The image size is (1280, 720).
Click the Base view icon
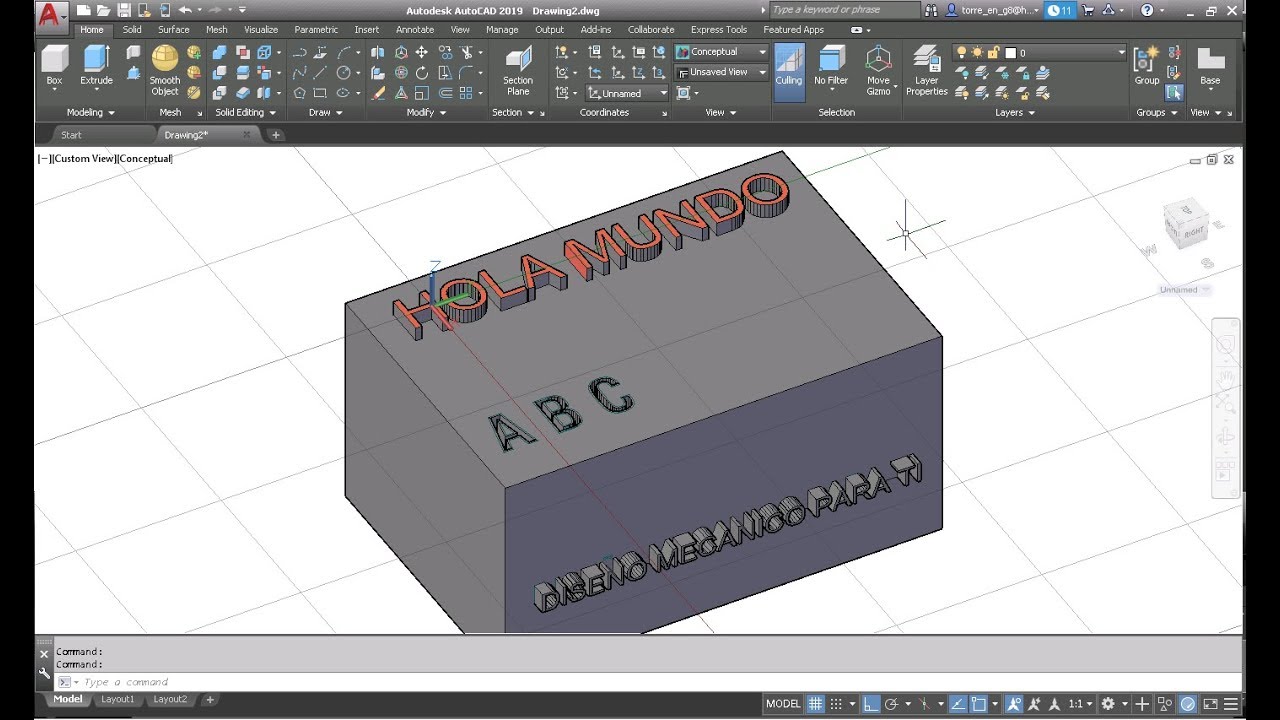pos(1210,66)
